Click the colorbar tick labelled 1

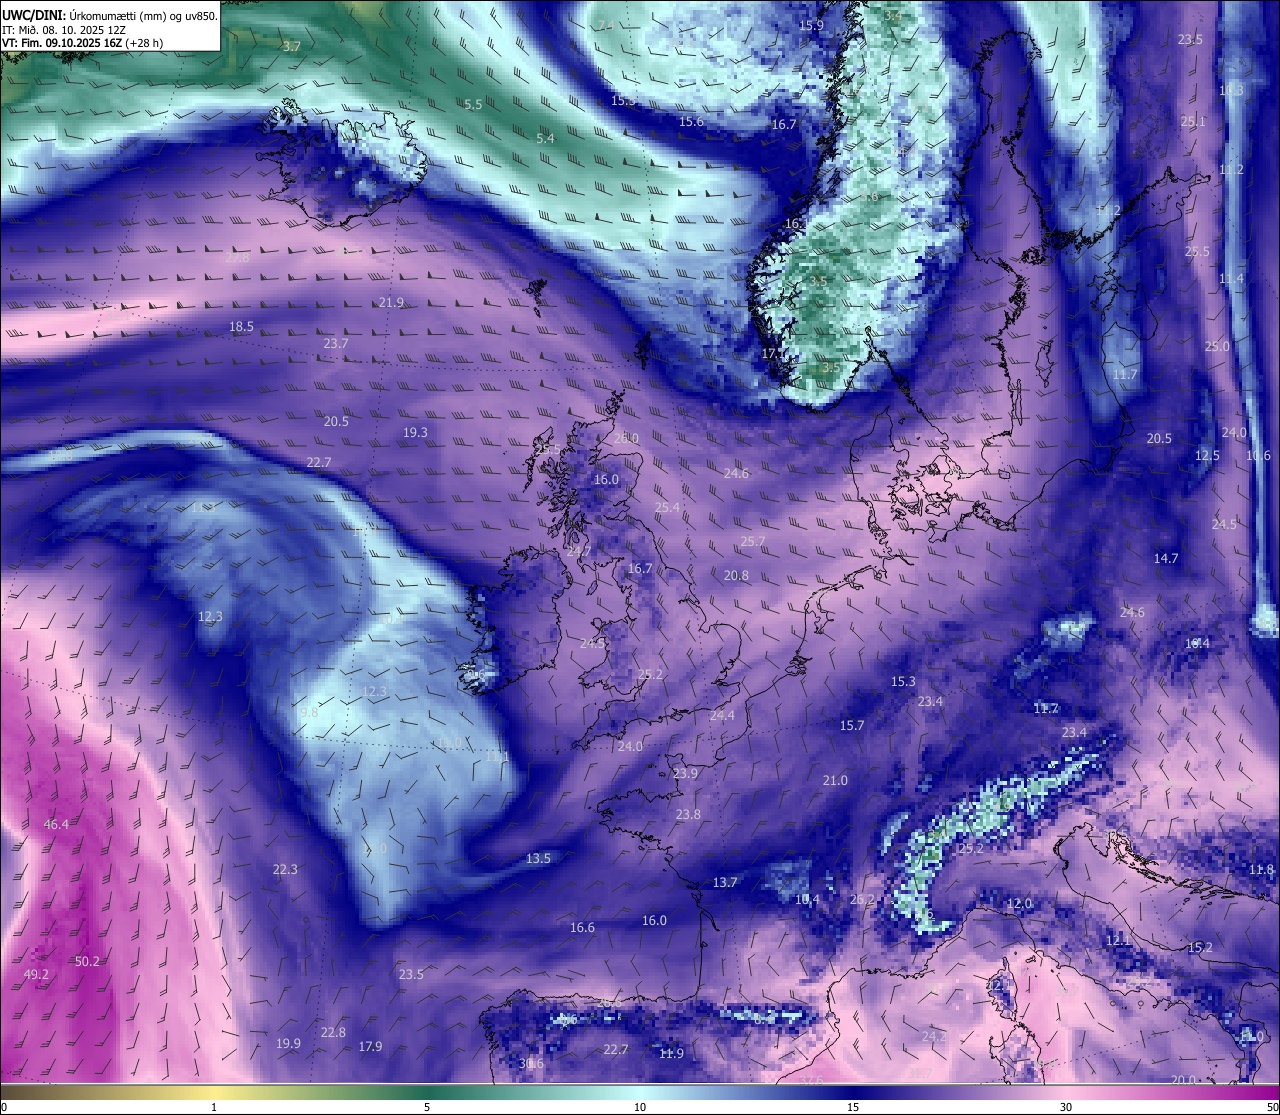click(x=214, y=1107)
